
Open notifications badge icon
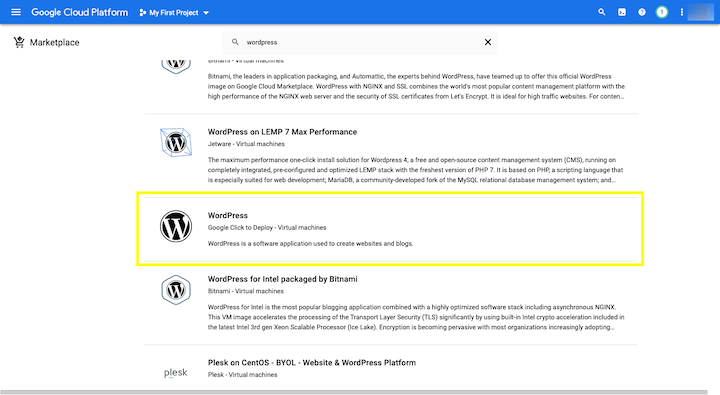[662, 12]
